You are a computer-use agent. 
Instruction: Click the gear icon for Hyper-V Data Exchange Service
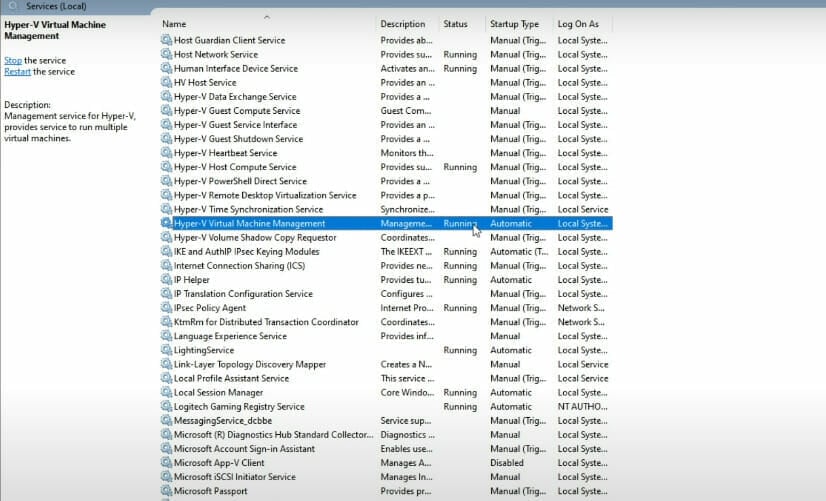[166, 97]
